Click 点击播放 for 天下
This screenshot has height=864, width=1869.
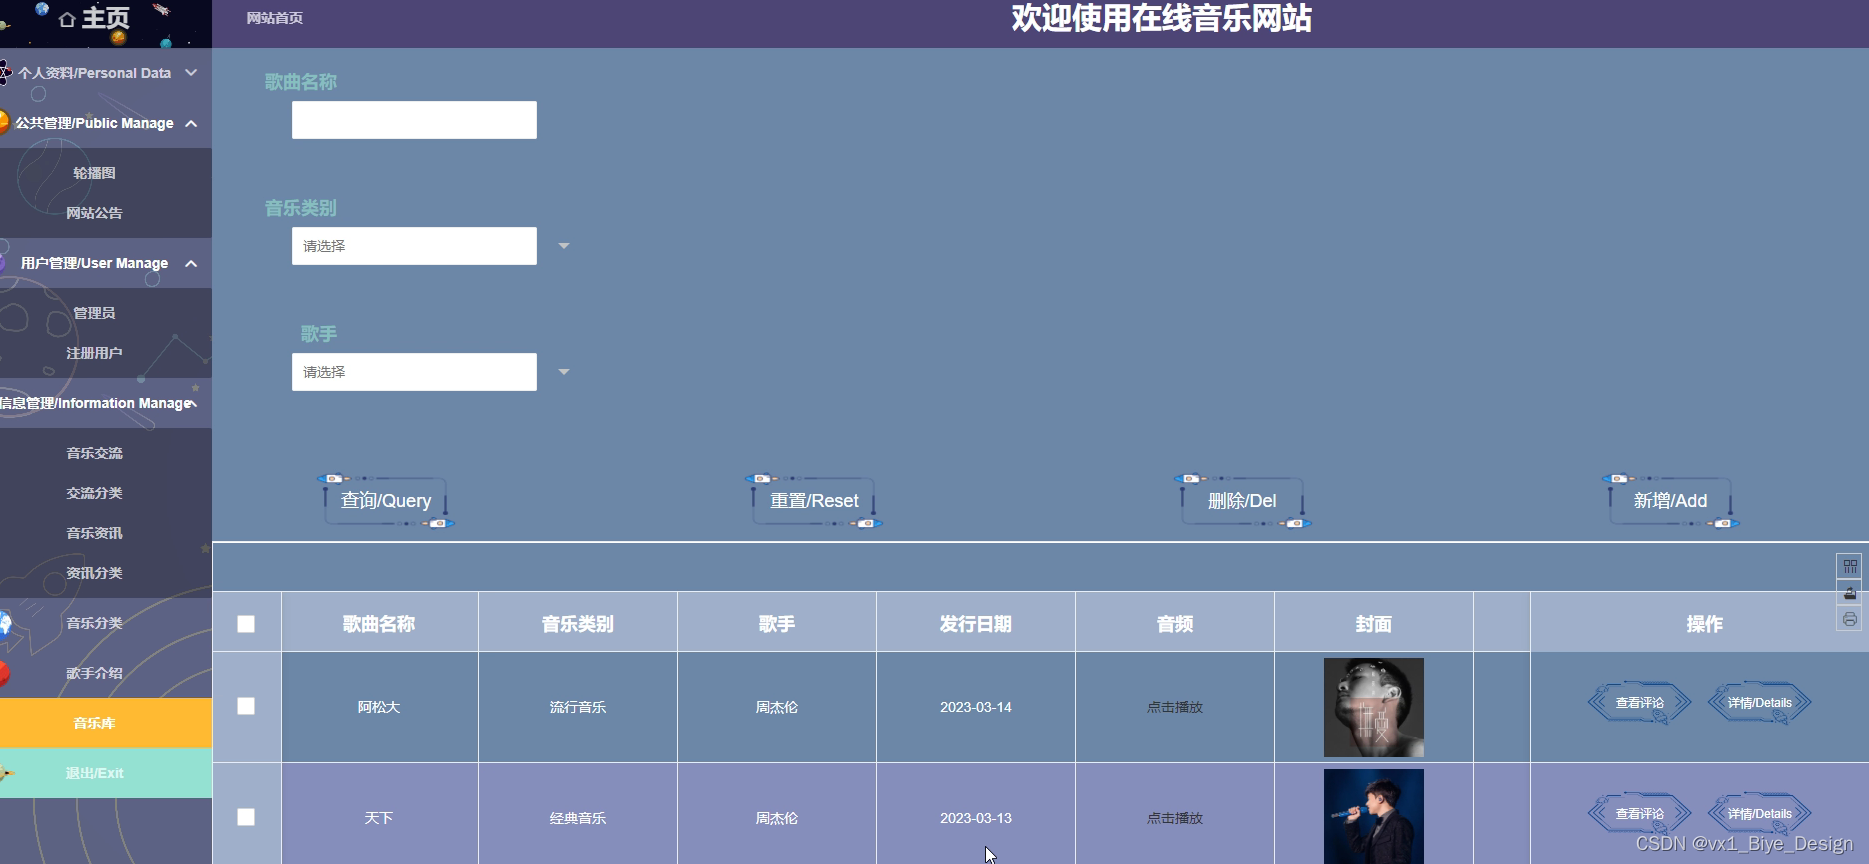click(1175, 818)
